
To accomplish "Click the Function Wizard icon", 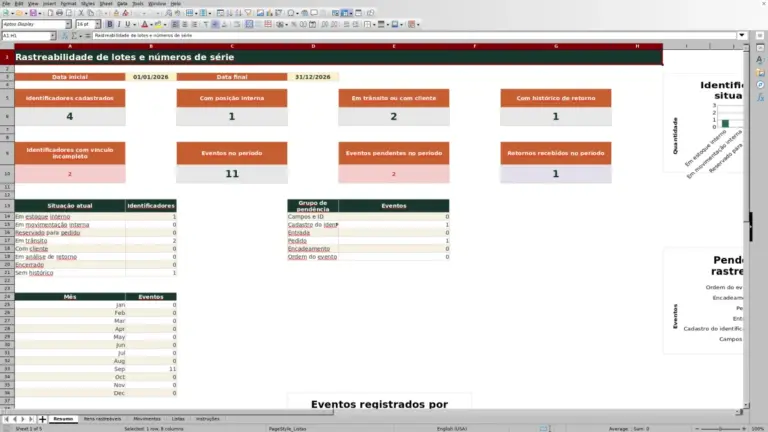I will [x=65, y=35].
